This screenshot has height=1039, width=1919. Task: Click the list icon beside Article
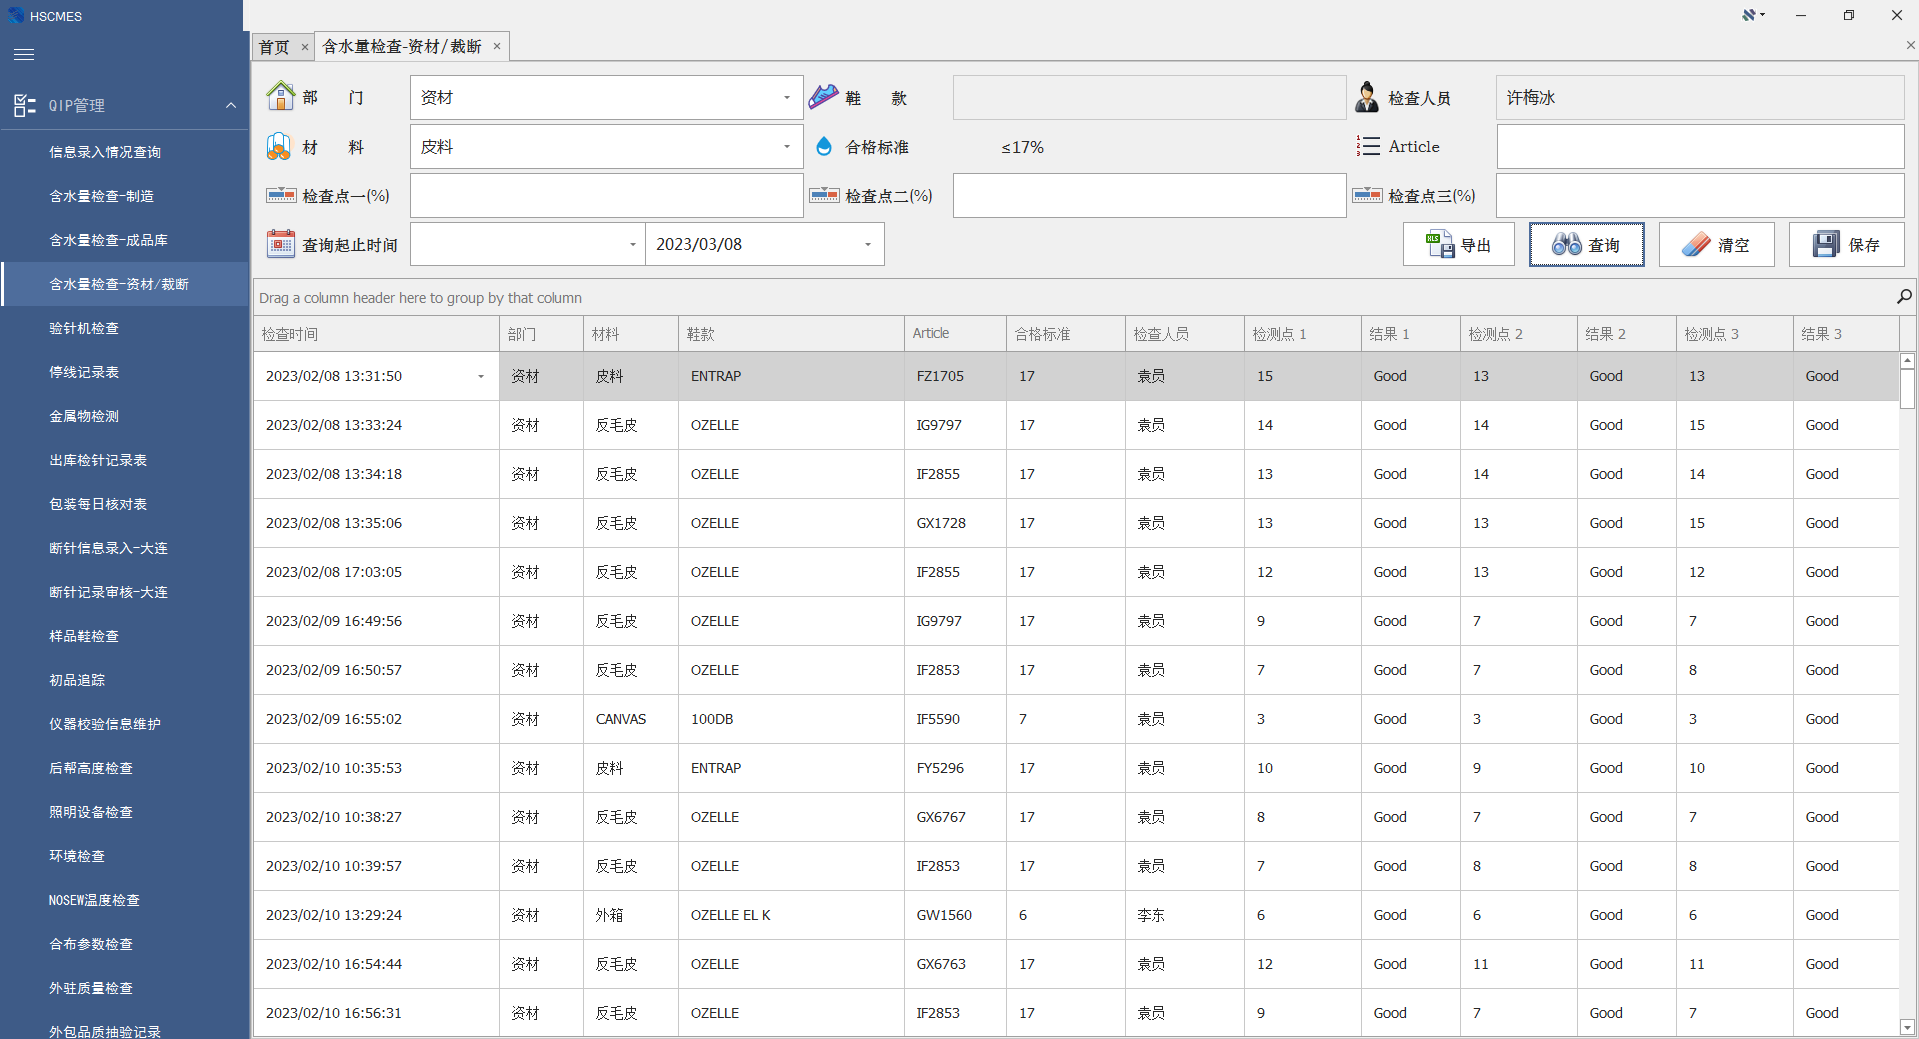[1368, 146]
